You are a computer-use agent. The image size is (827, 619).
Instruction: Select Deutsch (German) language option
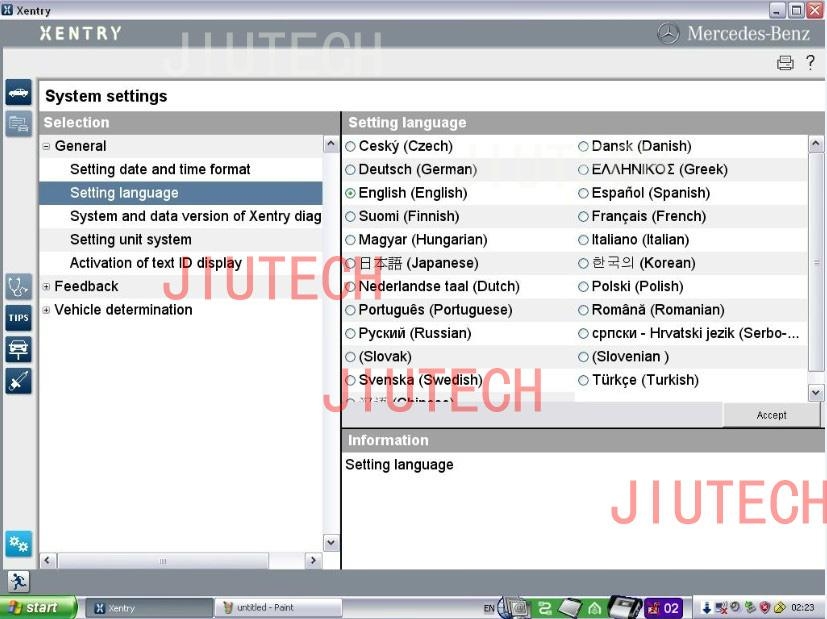click(411, 169)
